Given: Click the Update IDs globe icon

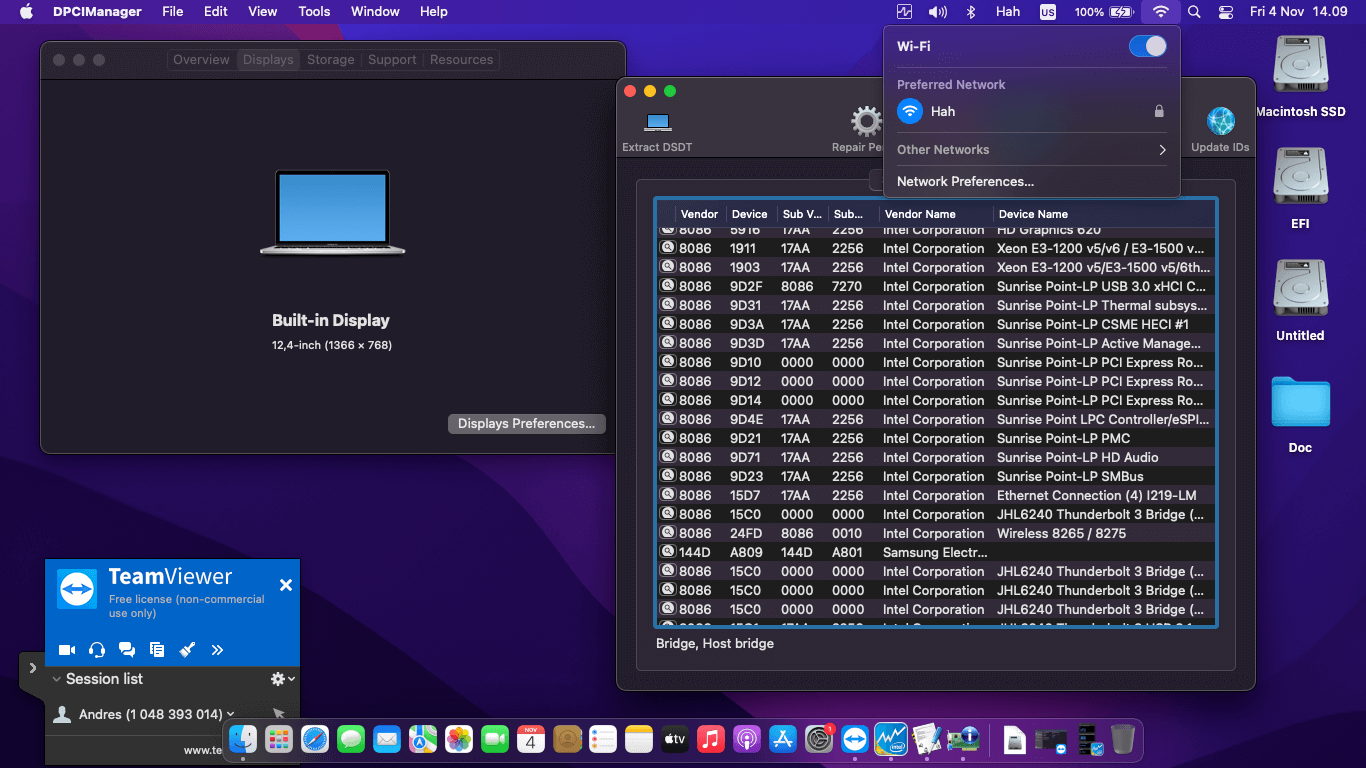Looking at the screenshot, I should pyautogui.click(x=1220, y=122).
